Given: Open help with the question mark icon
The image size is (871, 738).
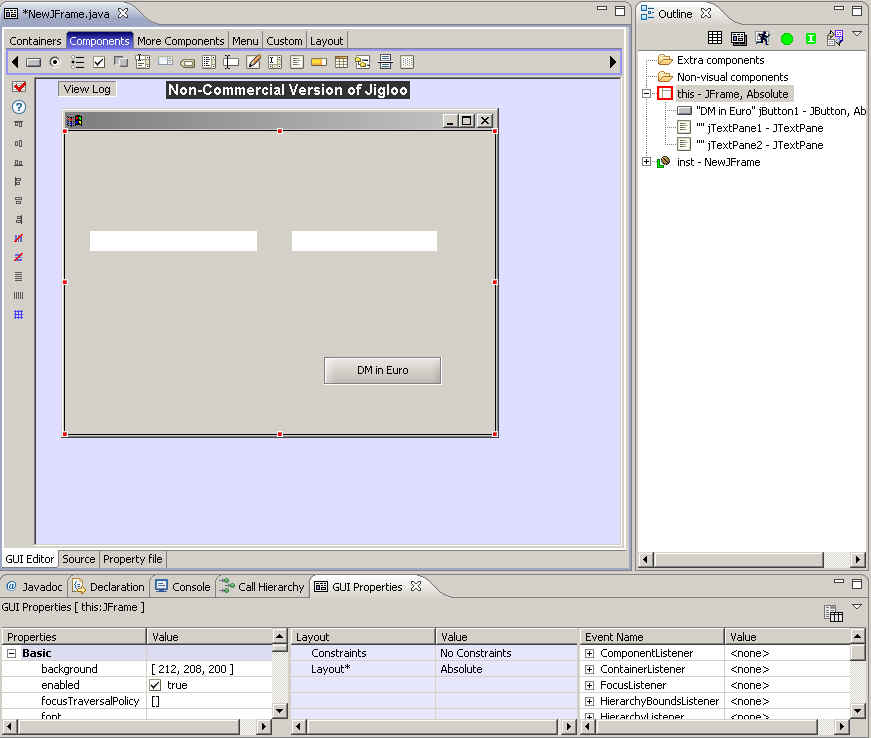Looking at the screenshot, I should coord(19,107).
